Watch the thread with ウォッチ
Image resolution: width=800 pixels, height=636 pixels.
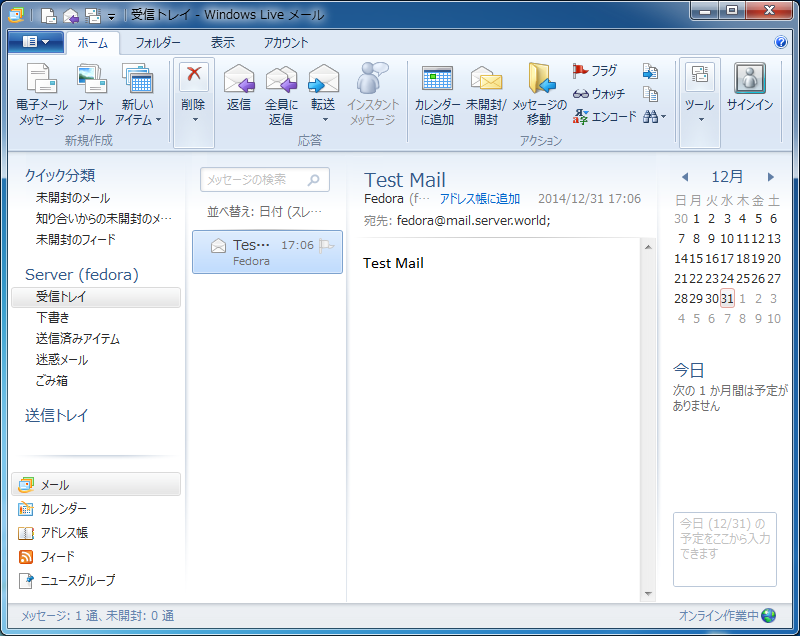click(598, 94)
